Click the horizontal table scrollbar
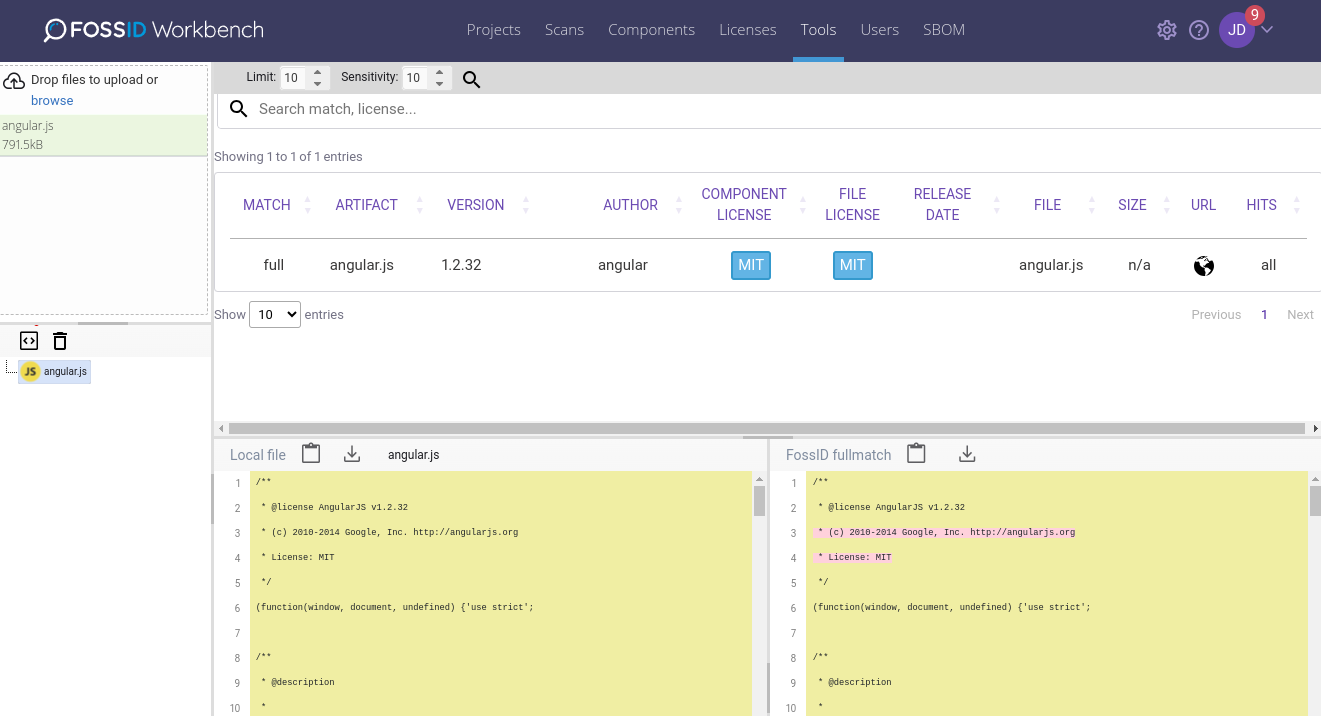Image resolution: width=1321 pixels, height=716 pixels. (x=766, y=428)
